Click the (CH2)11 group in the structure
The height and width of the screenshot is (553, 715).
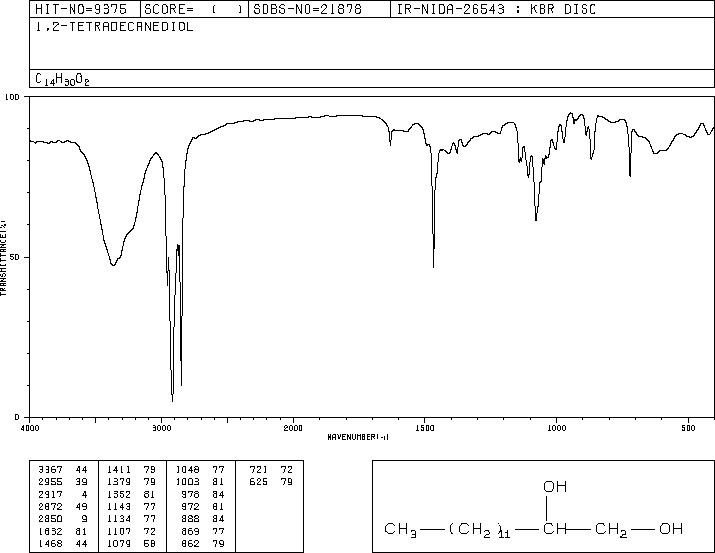tap(479, 530)
